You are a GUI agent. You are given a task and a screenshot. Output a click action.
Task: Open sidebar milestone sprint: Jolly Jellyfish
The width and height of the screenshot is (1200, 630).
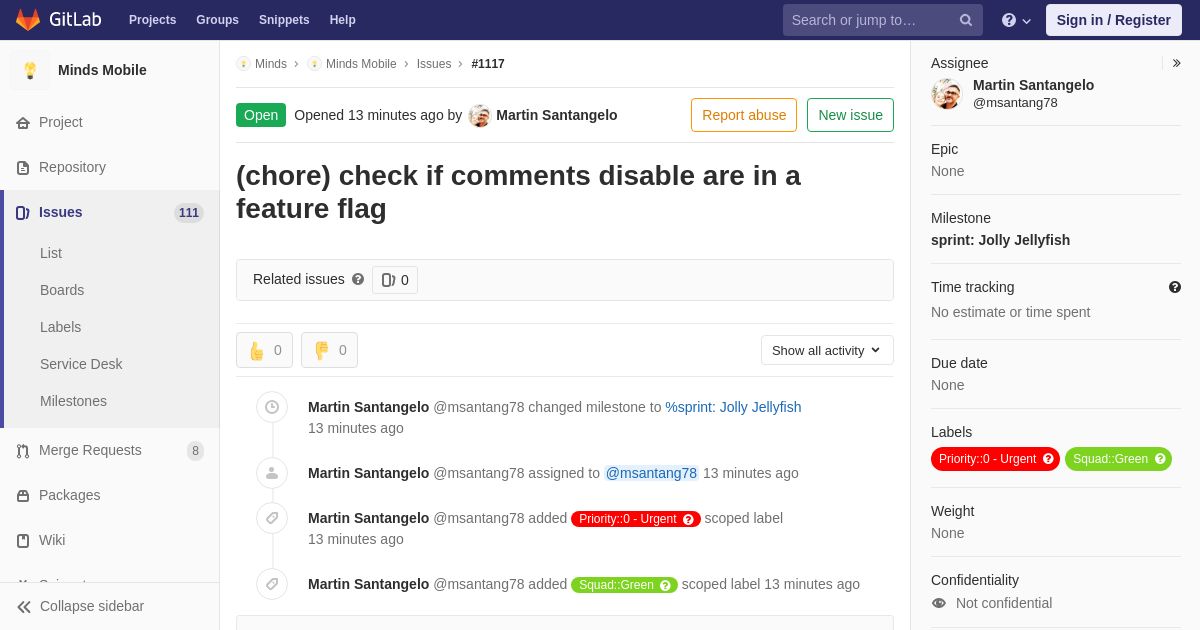(x=1000, y=240)
